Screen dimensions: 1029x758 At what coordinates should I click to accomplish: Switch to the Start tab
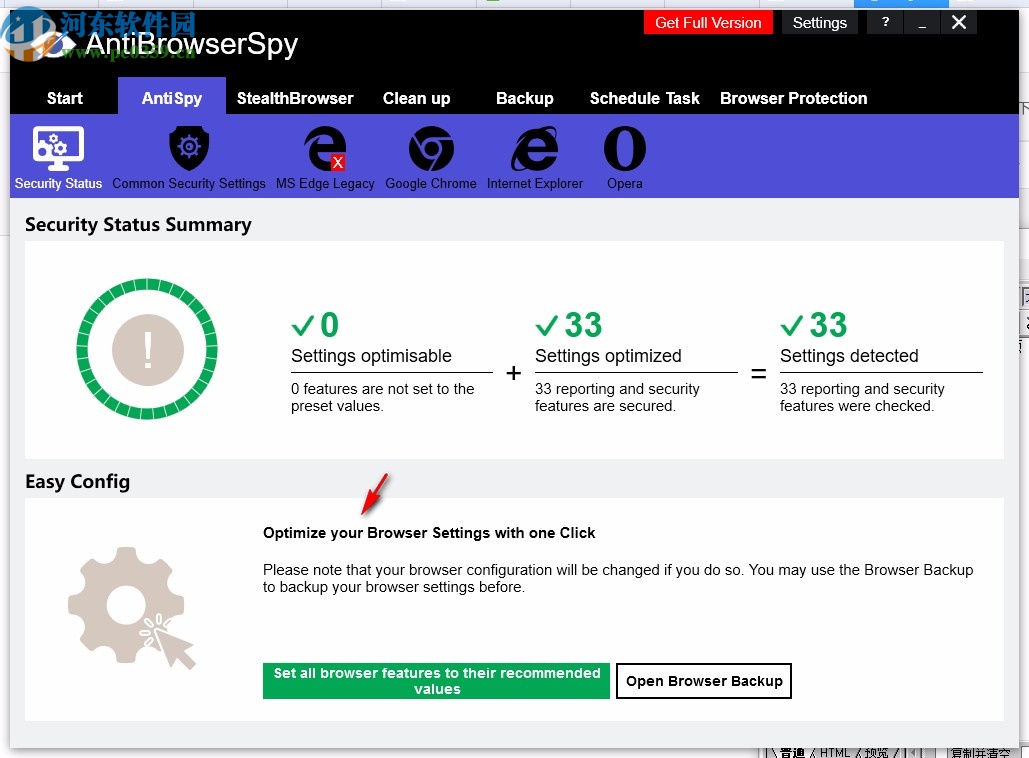[64, 97]
